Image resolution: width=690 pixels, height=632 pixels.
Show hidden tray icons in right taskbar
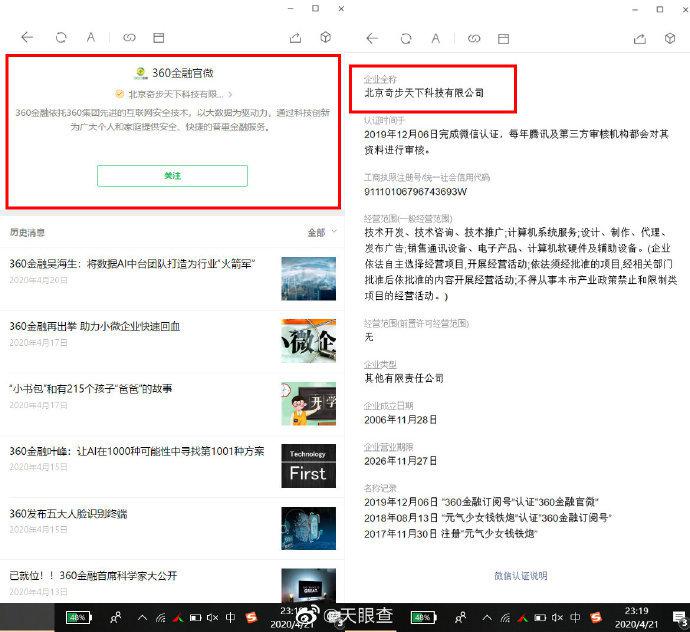[487, 618]
